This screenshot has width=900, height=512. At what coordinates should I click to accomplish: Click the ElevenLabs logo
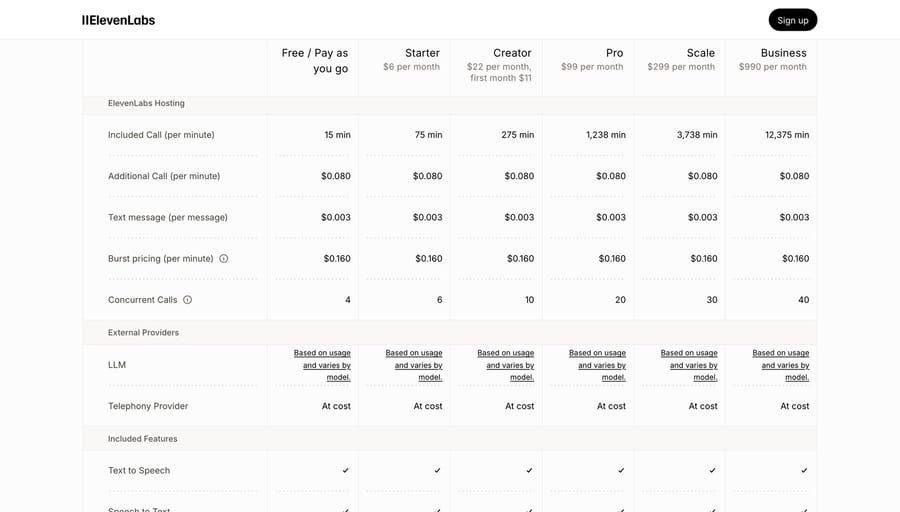point(118,20)
